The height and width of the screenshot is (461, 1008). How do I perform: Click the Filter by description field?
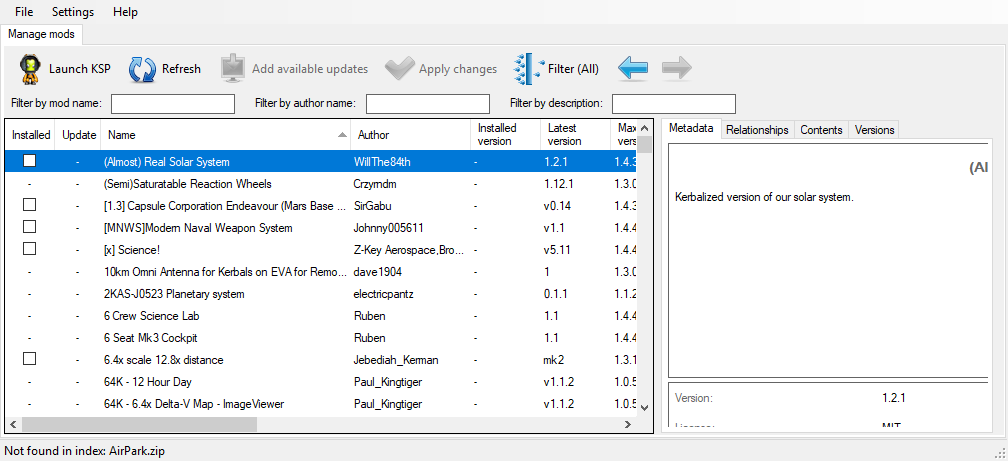pos(674,104)
